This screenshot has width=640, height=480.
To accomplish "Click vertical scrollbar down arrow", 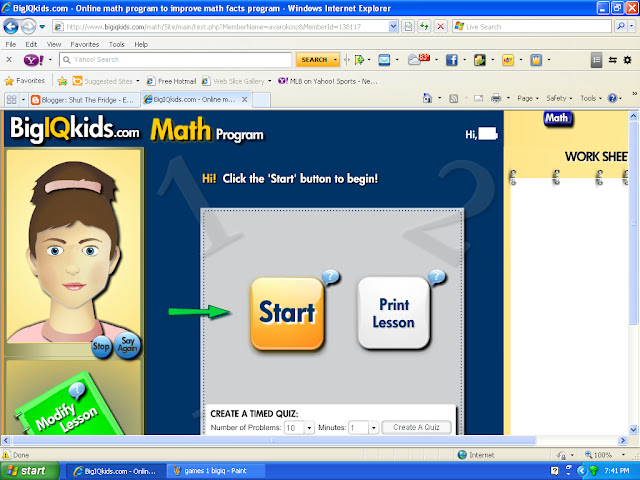I will (633, 429).
